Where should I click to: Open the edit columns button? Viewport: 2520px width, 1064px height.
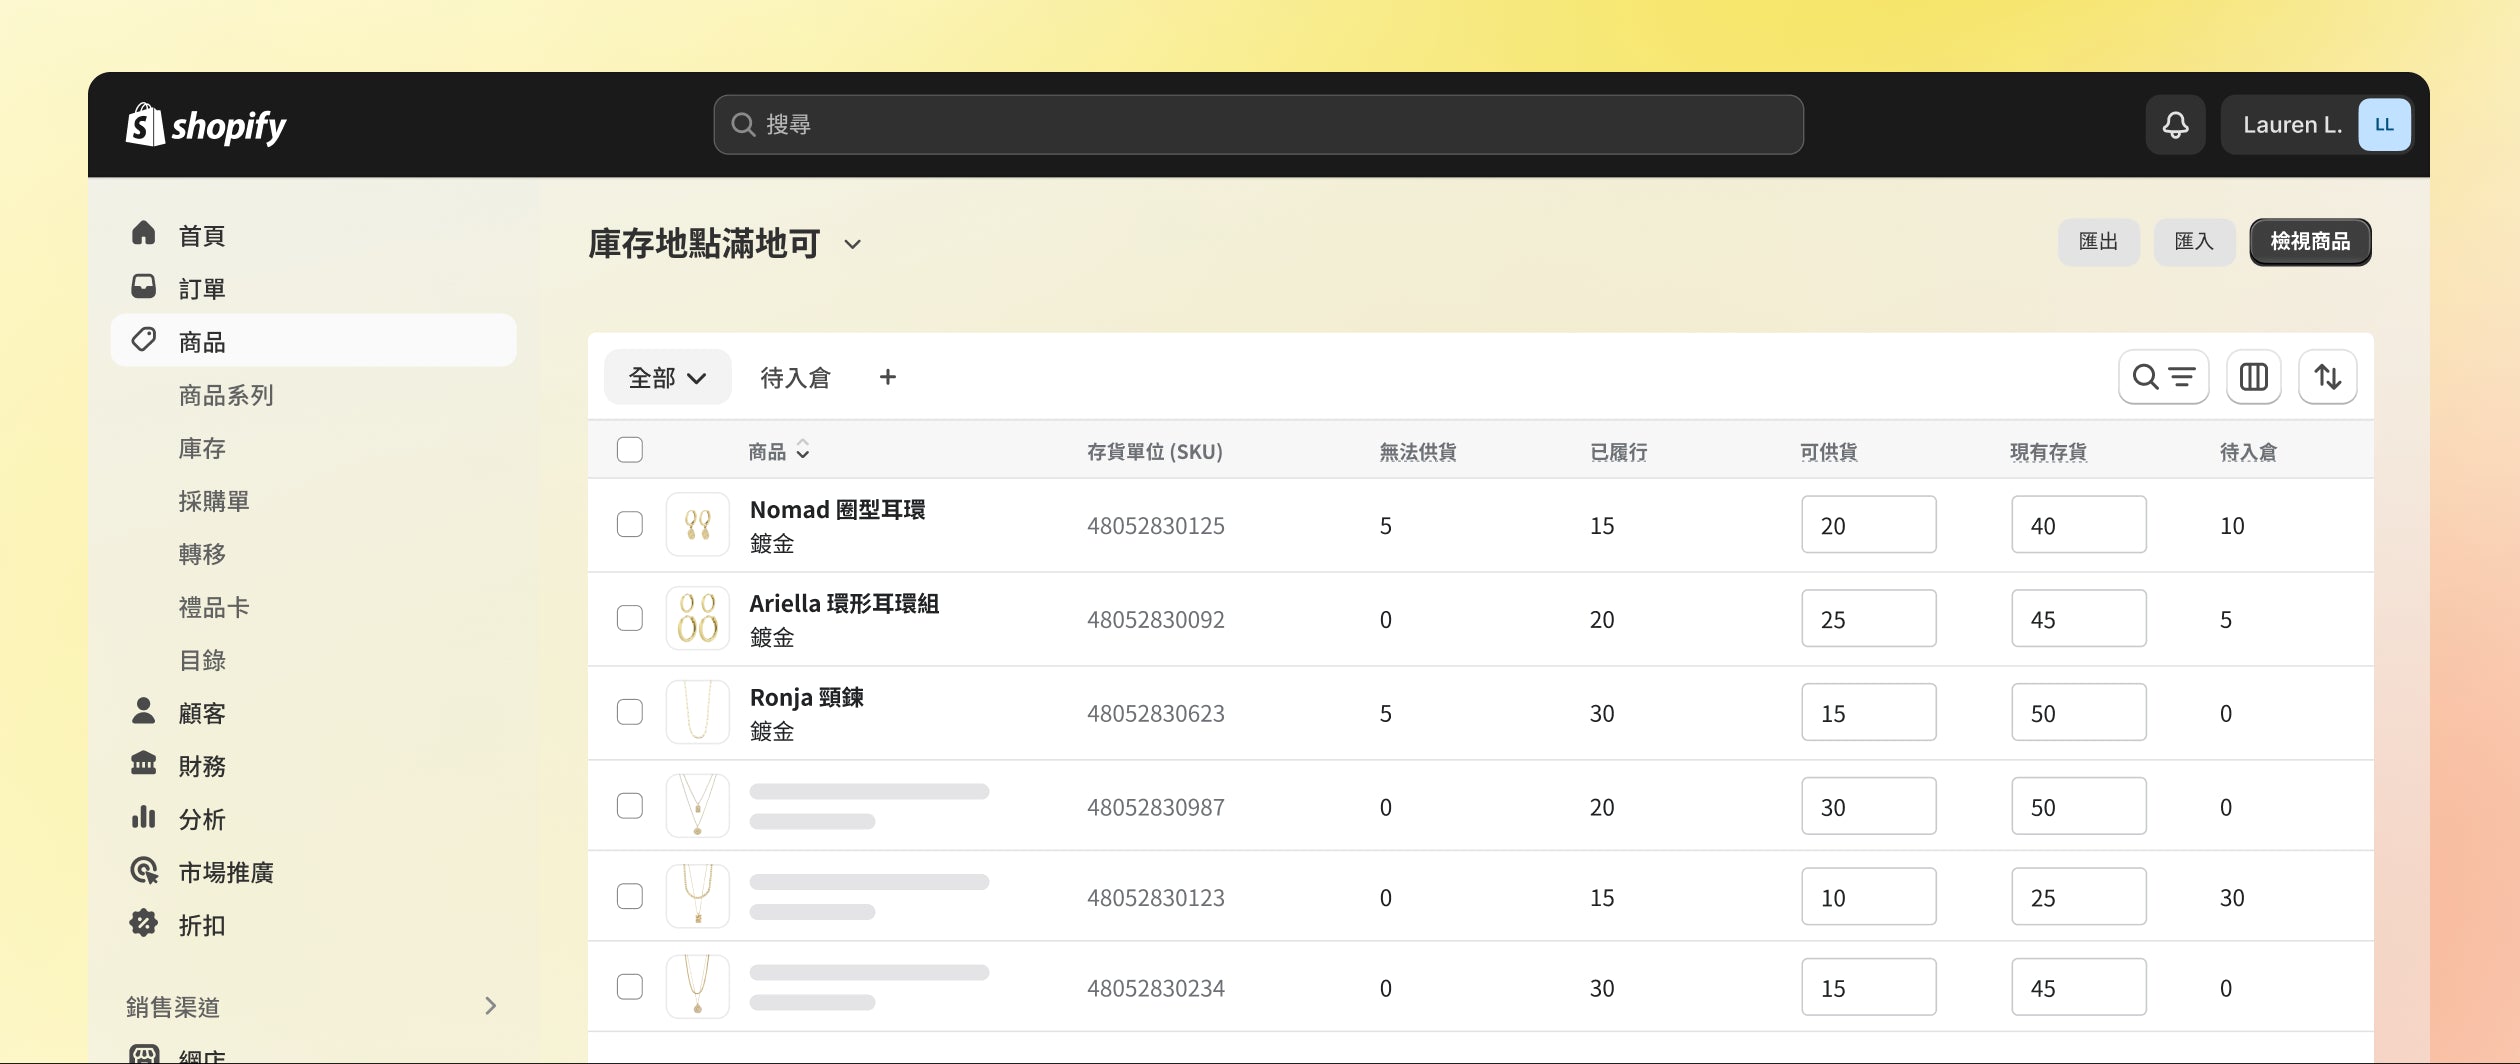point(2253,377)
